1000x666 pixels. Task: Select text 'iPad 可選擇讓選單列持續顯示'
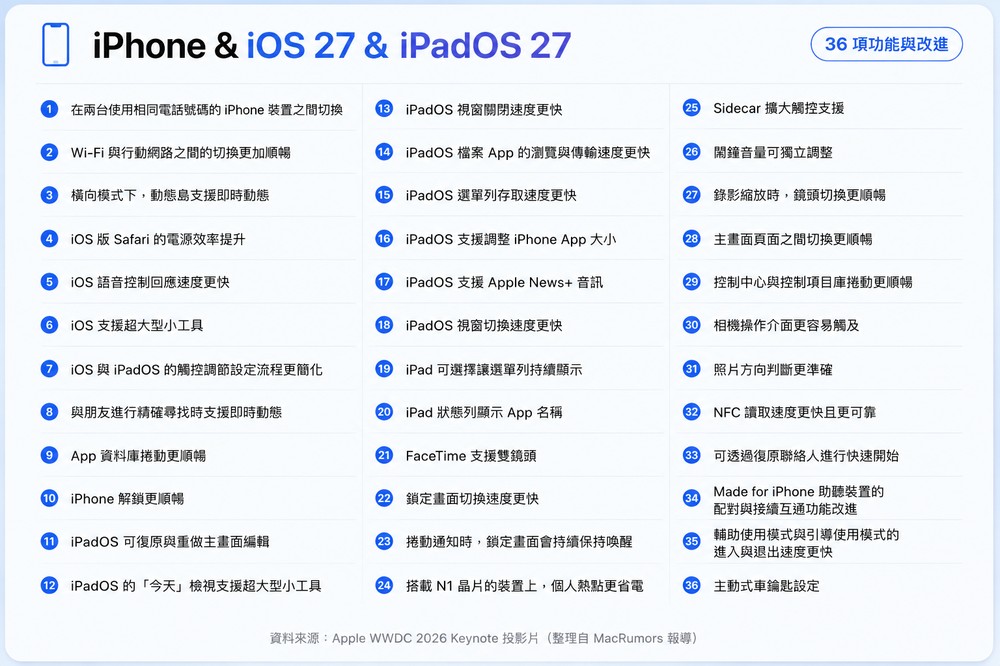494,369
